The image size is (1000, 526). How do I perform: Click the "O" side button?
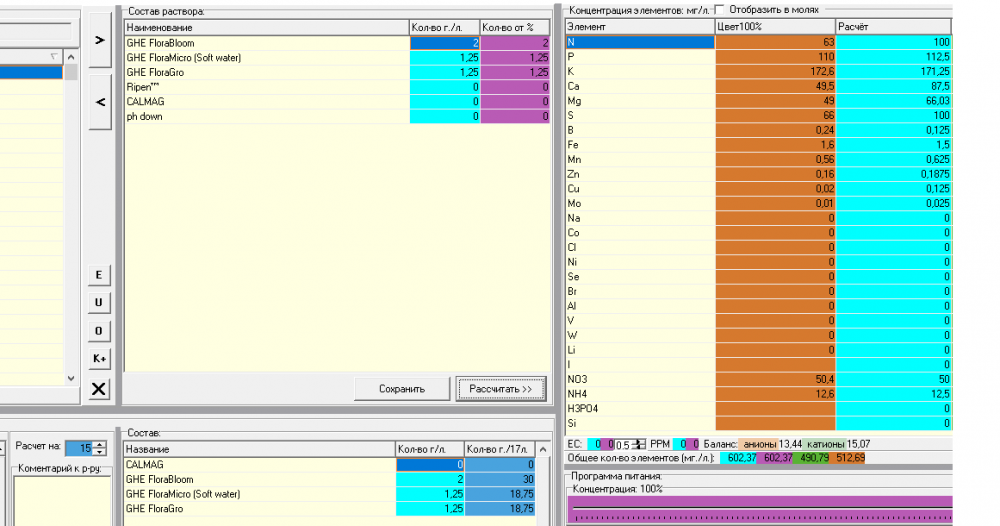[x=99, y=331]
